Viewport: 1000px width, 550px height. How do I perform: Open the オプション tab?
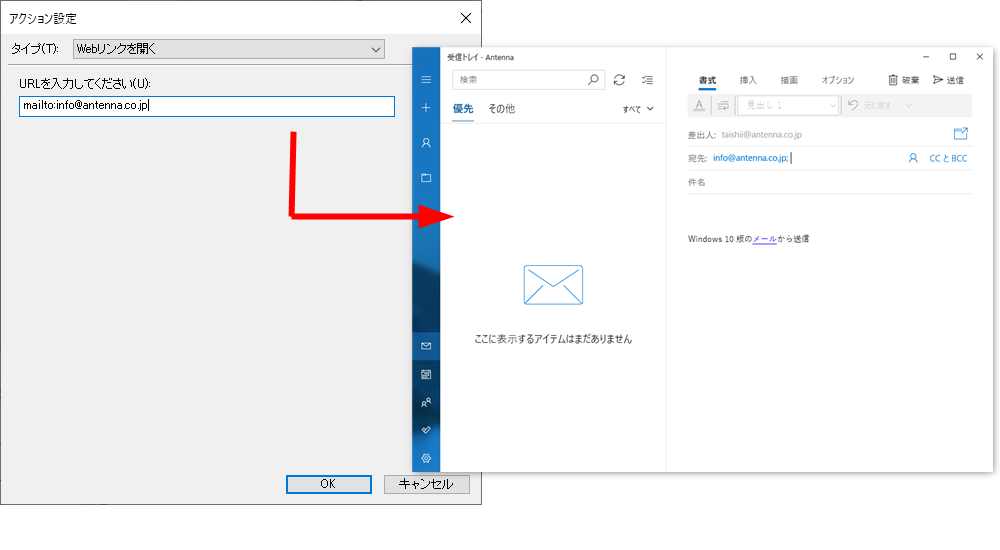pyautogui.click(x=838, y=80)
